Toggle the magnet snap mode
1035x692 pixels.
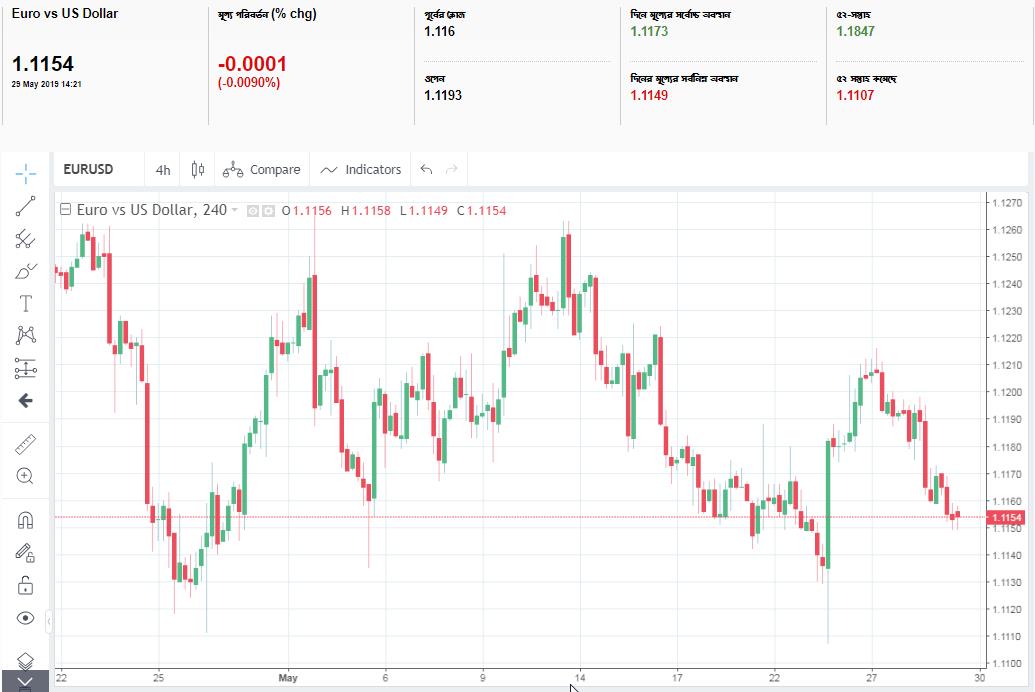coord(26,520)
